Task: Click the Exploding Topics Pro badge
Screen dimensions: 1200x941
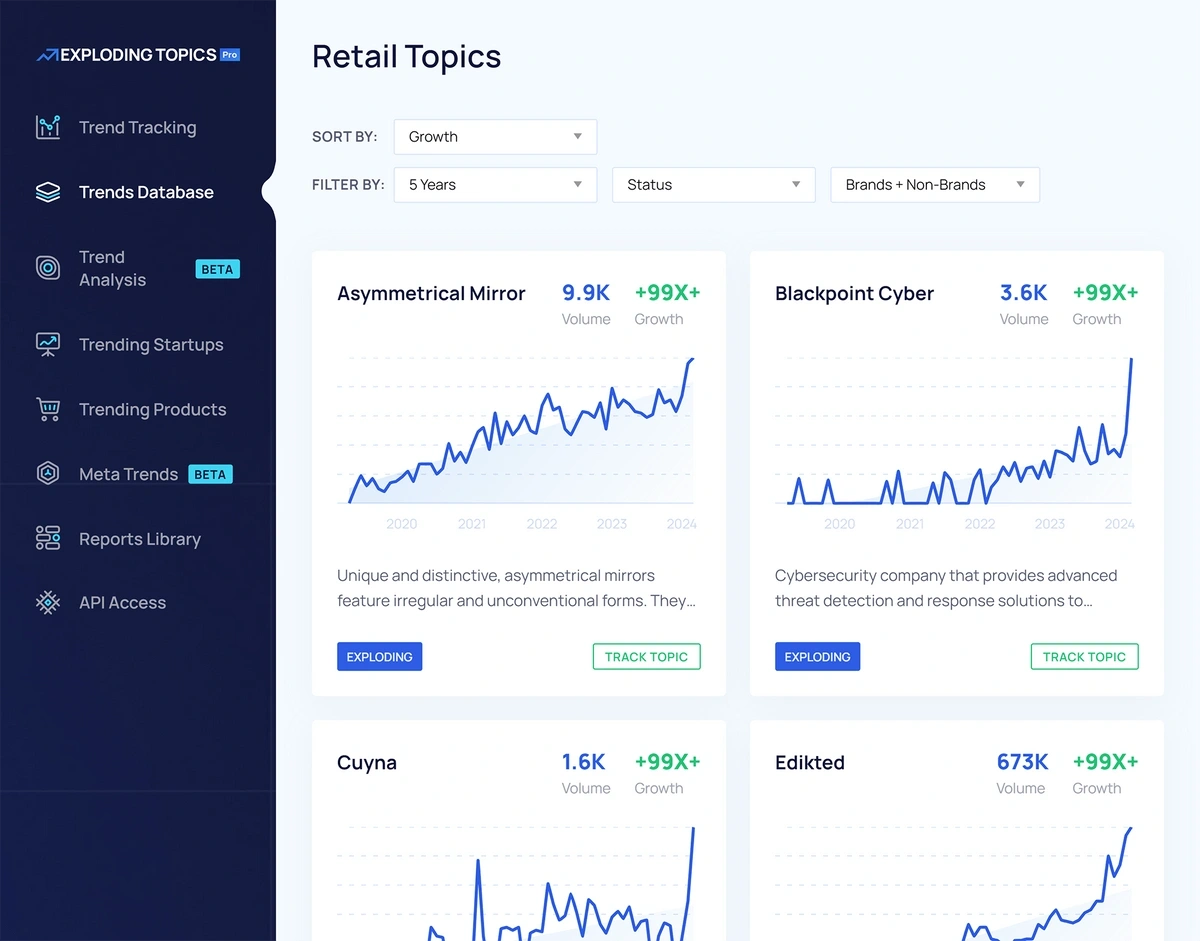Action: (230, 55)
